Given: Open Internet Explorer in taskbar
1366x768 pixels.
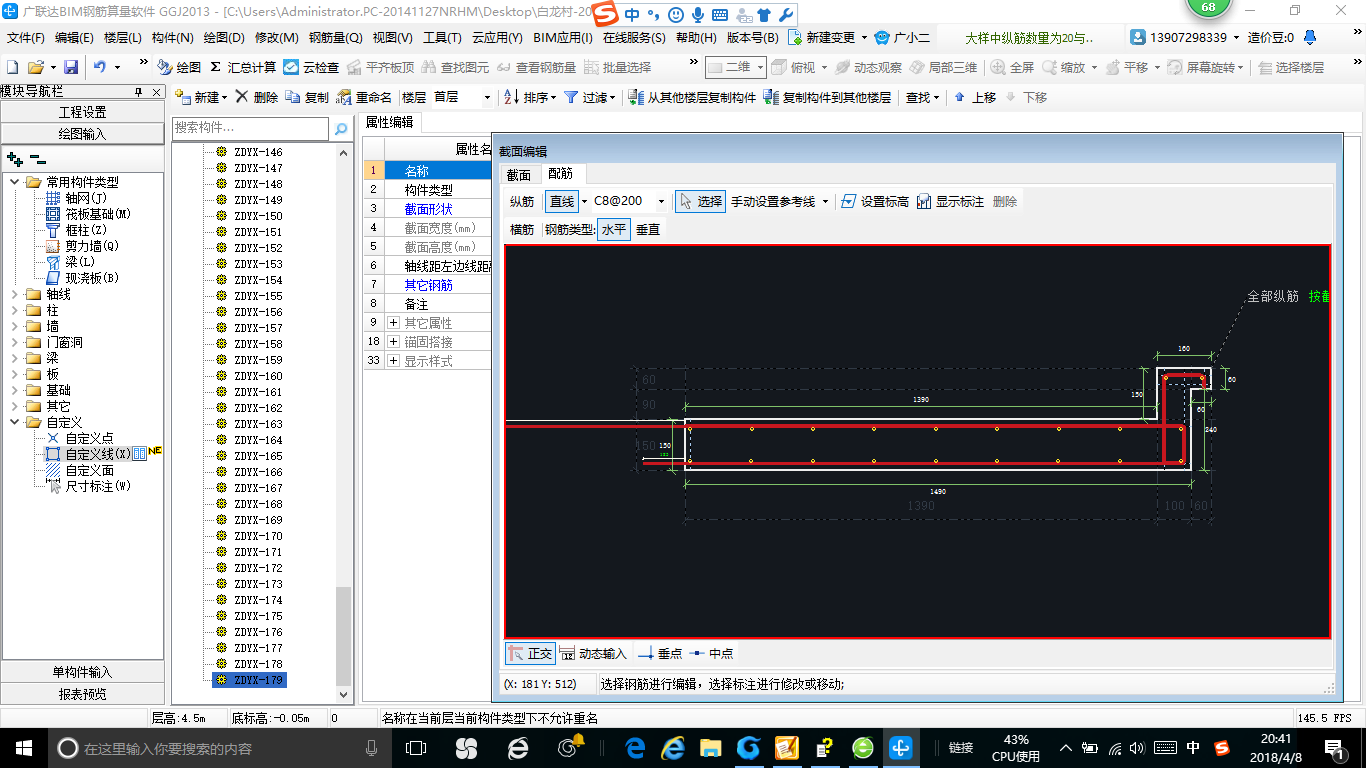Looking at the screenshot, I should point(672,747).
